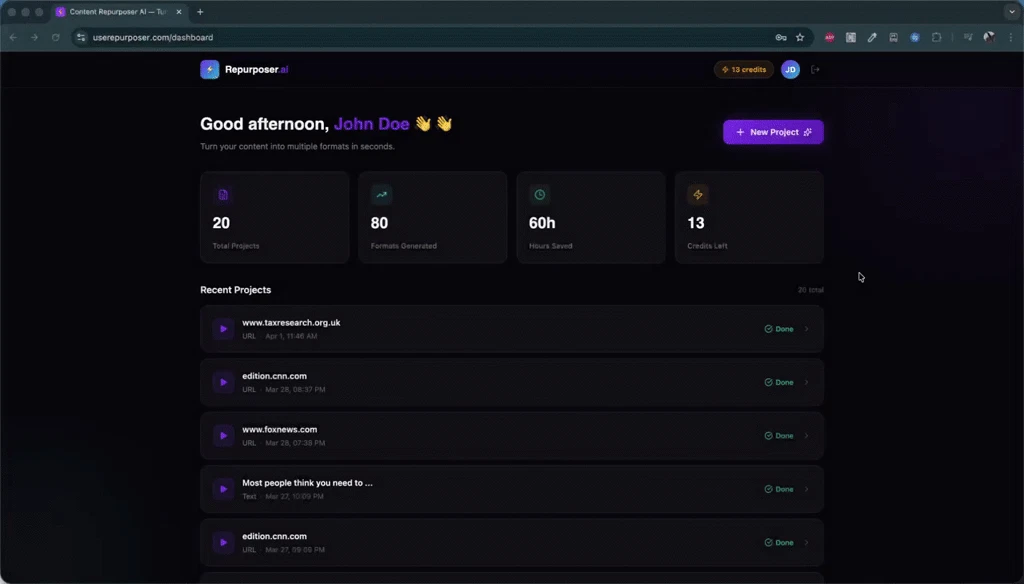The image size is (1024, 584).
Task: Expand chevron on edition.cnn.com Mar 28 row
Action: (807, 383)
